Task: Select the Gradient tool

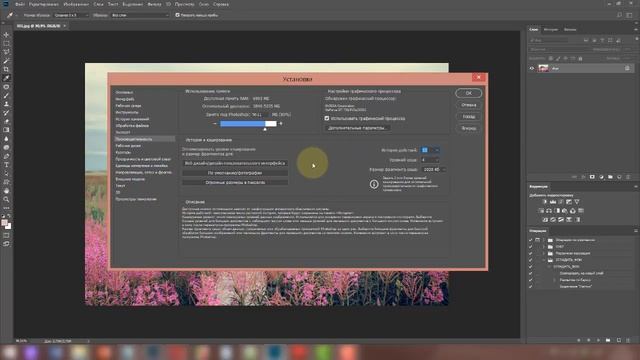Action: click(x=6, y=130)
